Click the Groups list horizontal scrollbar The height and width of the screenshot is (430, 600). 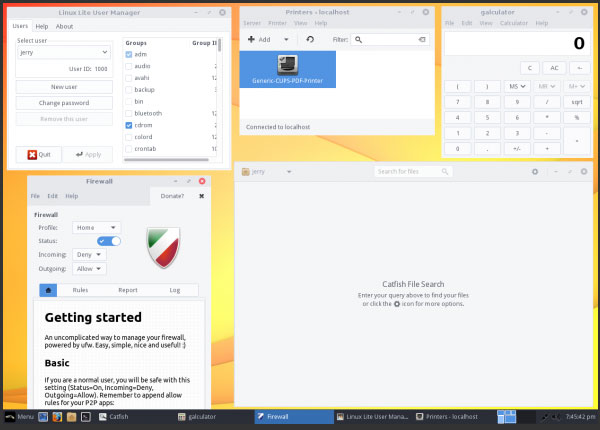click(166, 160)
